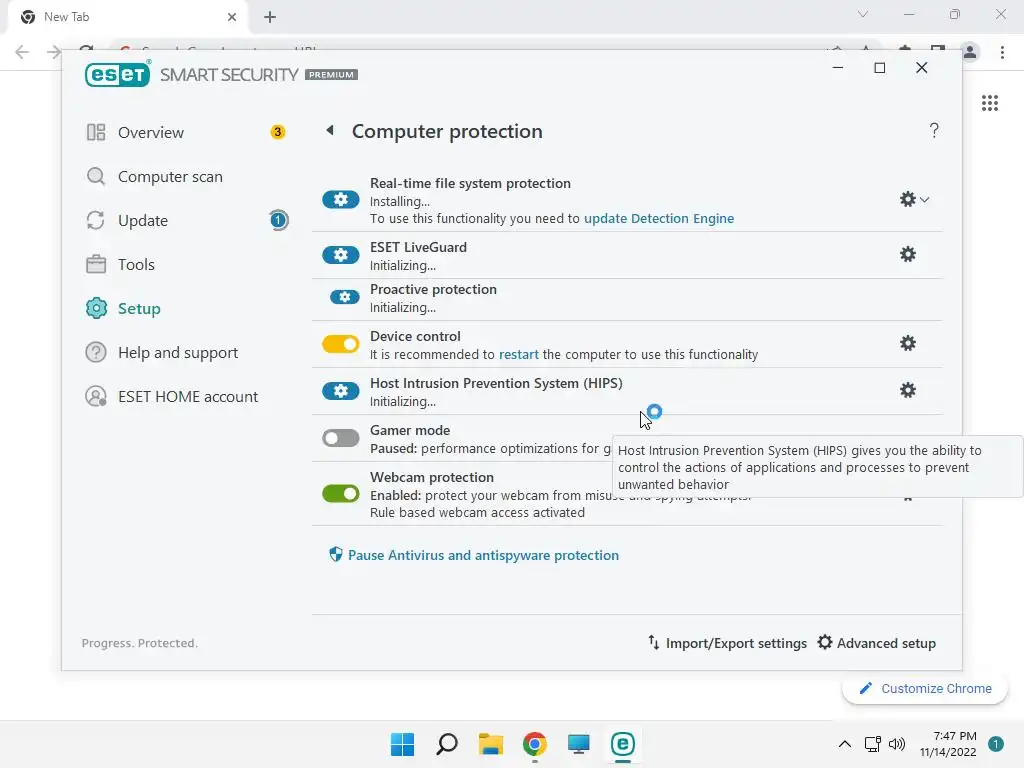Open Help and support
1024x768 pixels.
pos(178,353)
